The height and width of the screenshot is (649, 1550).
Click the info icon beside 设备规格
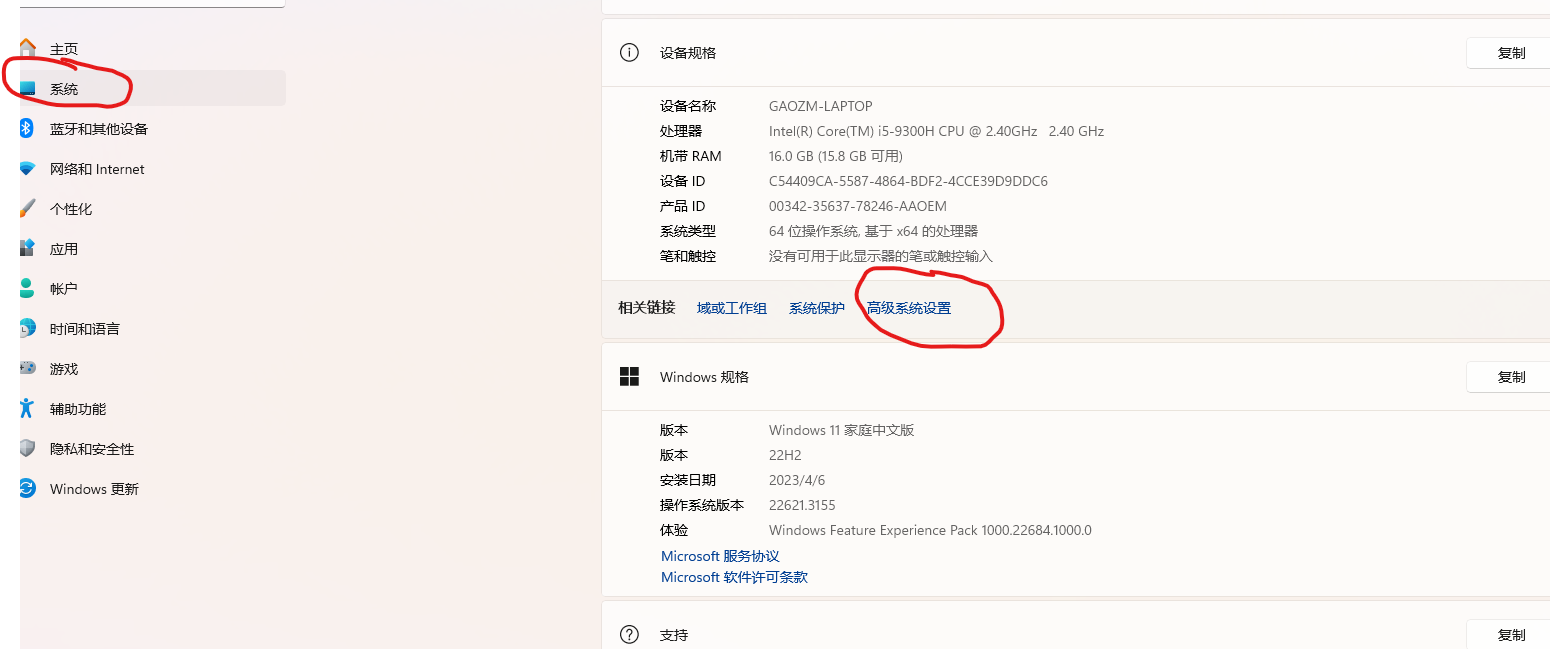pos(629,53)
